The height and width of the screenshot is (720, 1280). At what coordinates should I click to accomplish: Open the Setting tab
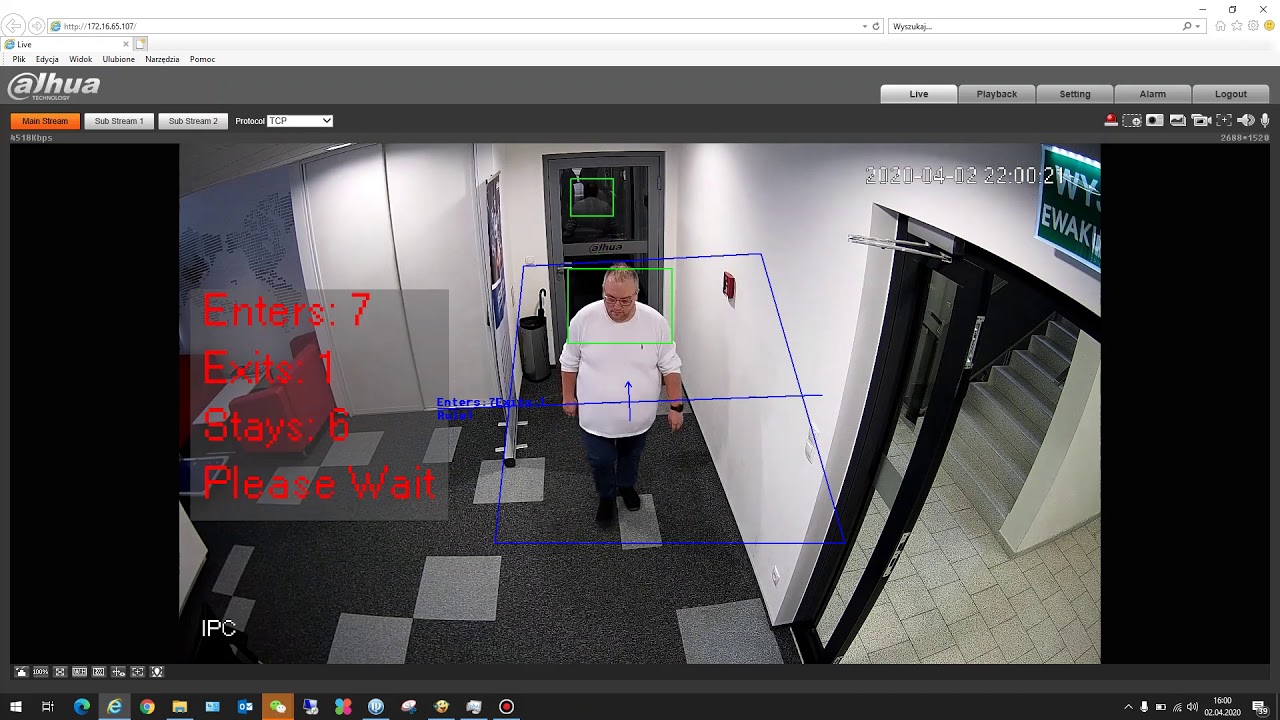[1075, 94]
